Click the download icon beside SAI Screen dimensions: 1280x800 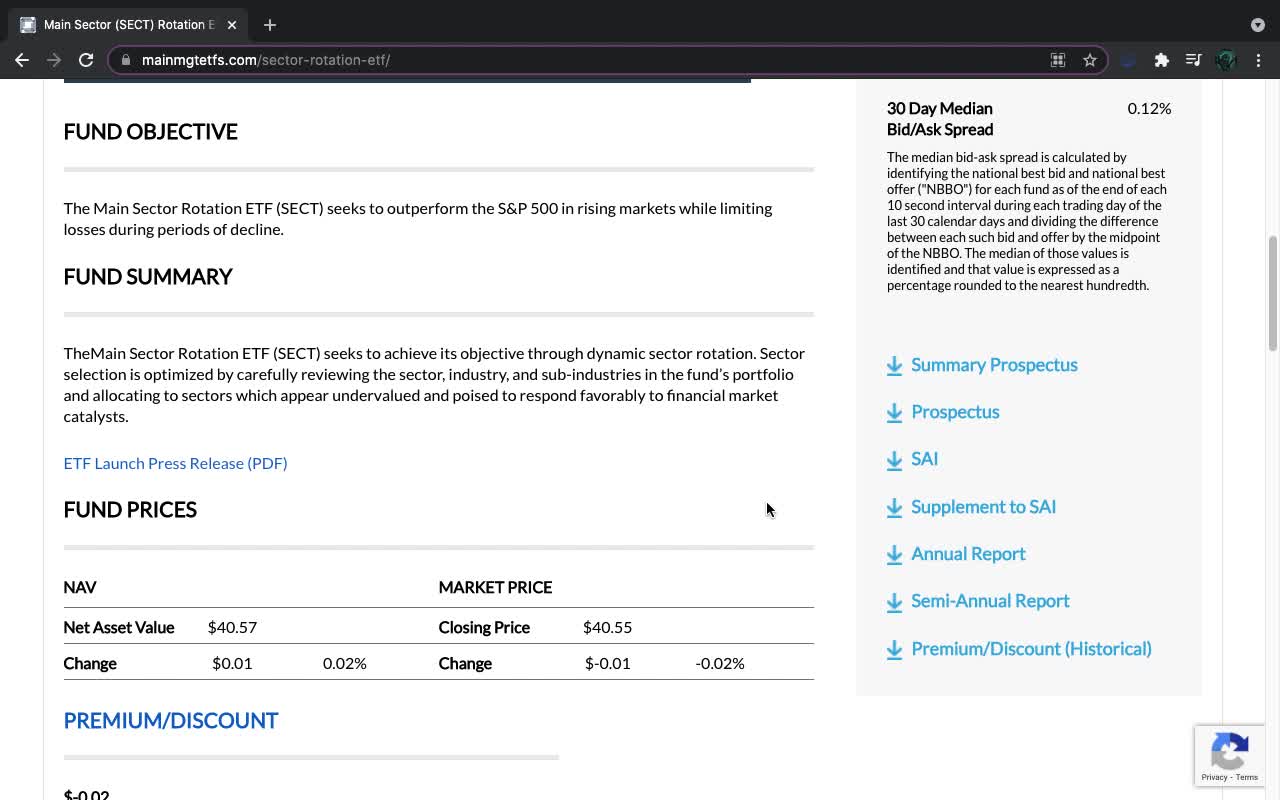894,460
